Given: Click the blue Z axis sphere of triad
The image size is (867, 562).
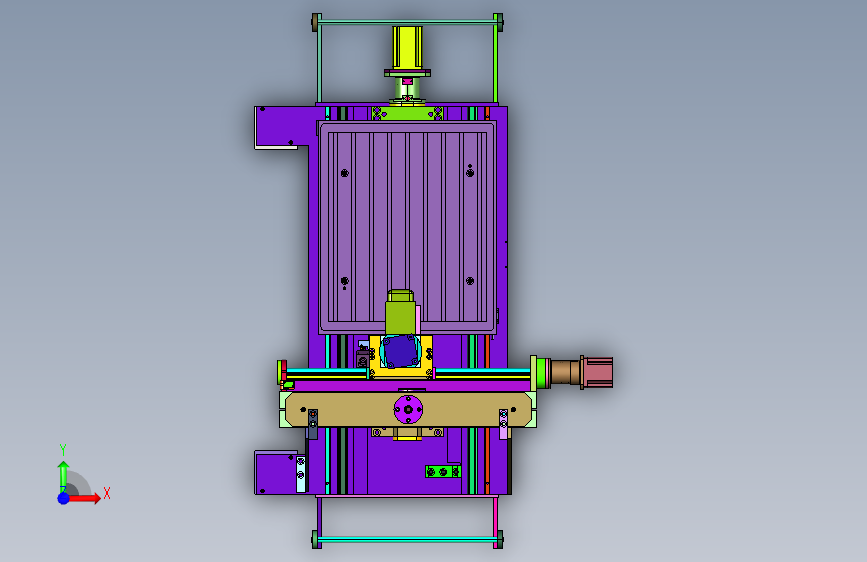Looking at the screenshot, I should click(64, 498).
